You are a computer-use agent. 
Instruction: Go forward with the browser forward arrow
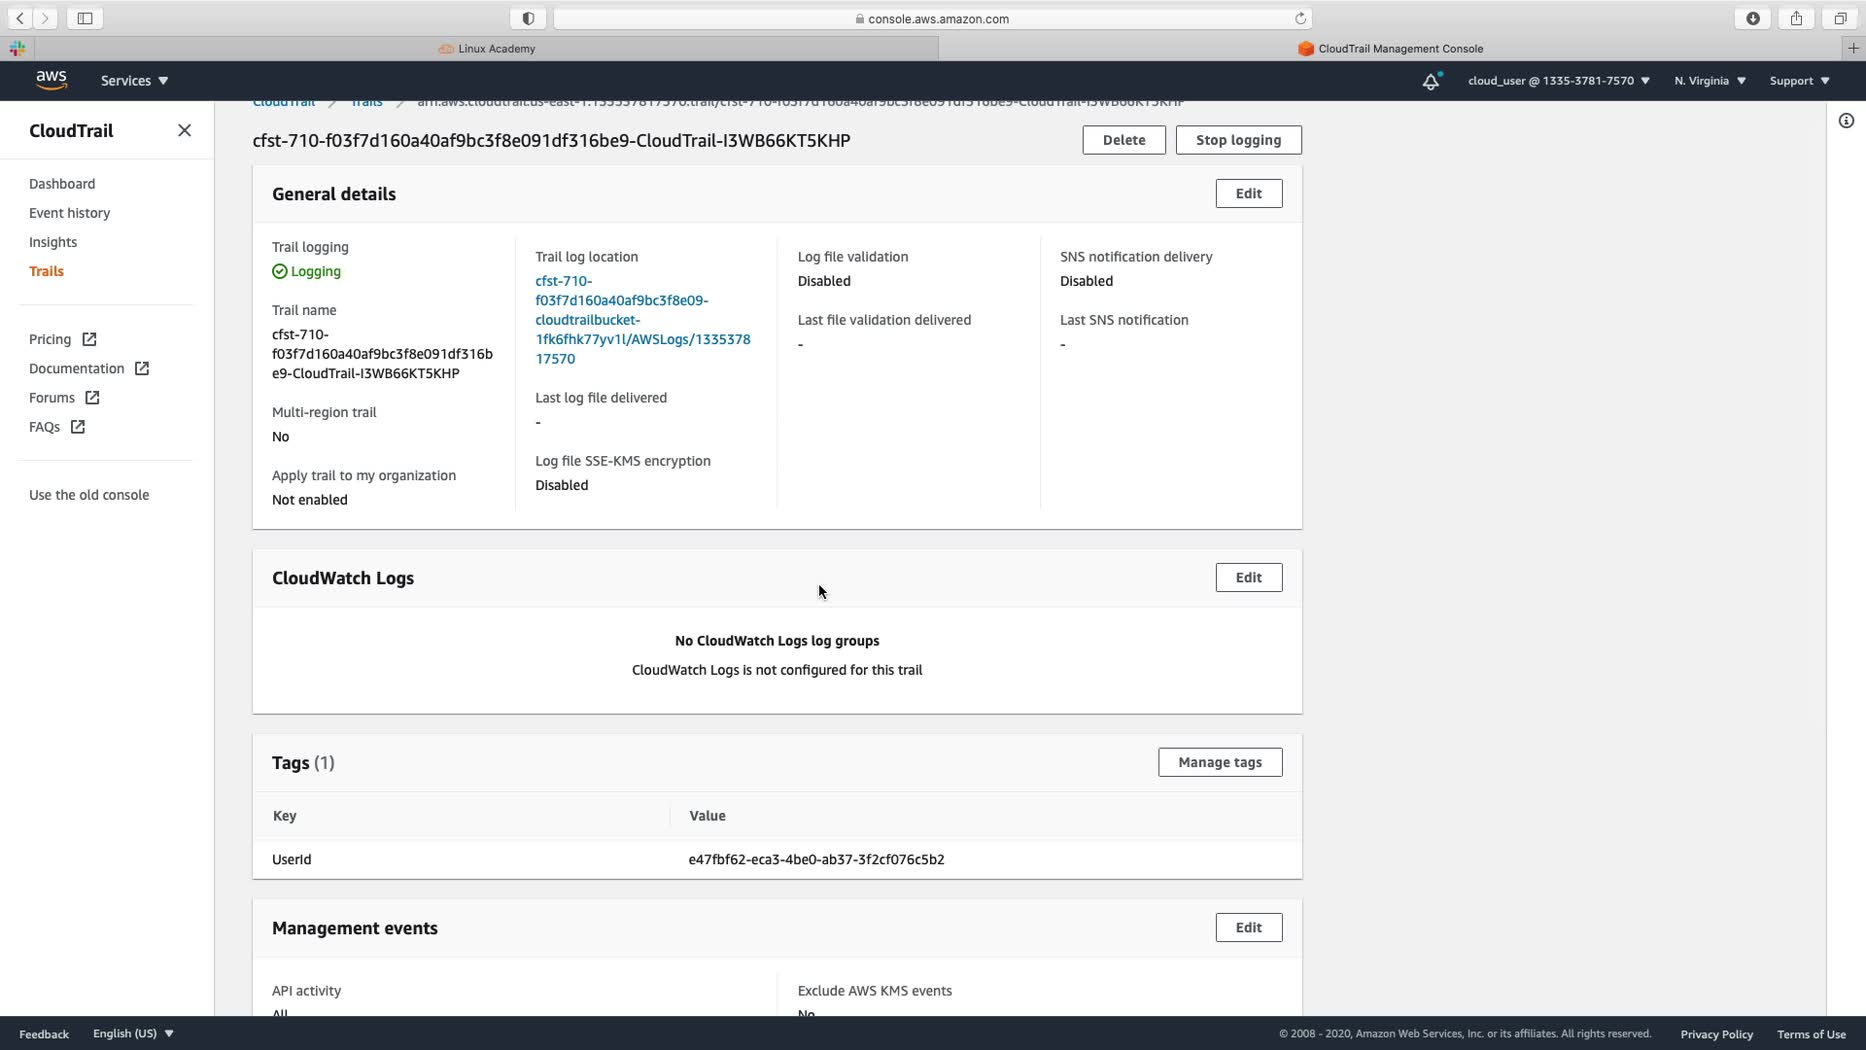coord(45,18)
